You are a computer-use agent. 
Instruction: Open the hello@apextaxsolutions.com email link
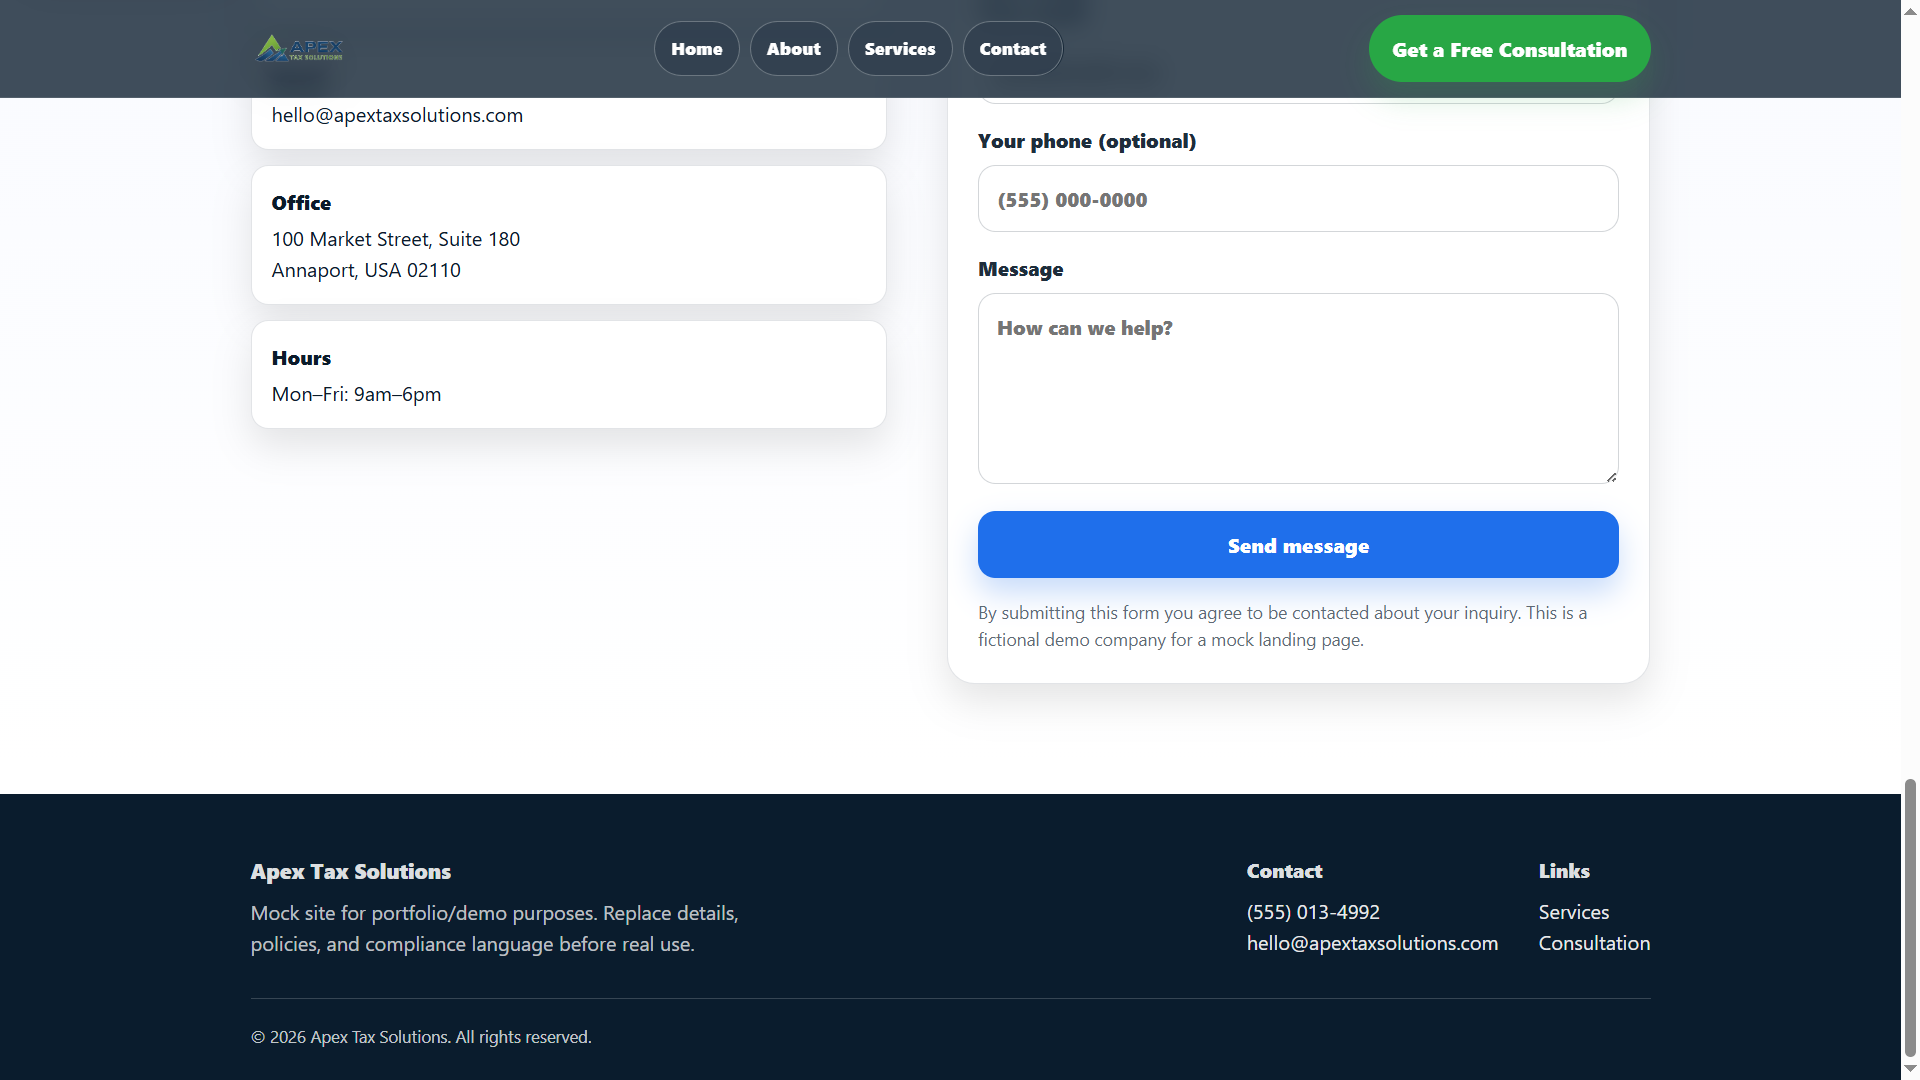click(x=396, y=115)
